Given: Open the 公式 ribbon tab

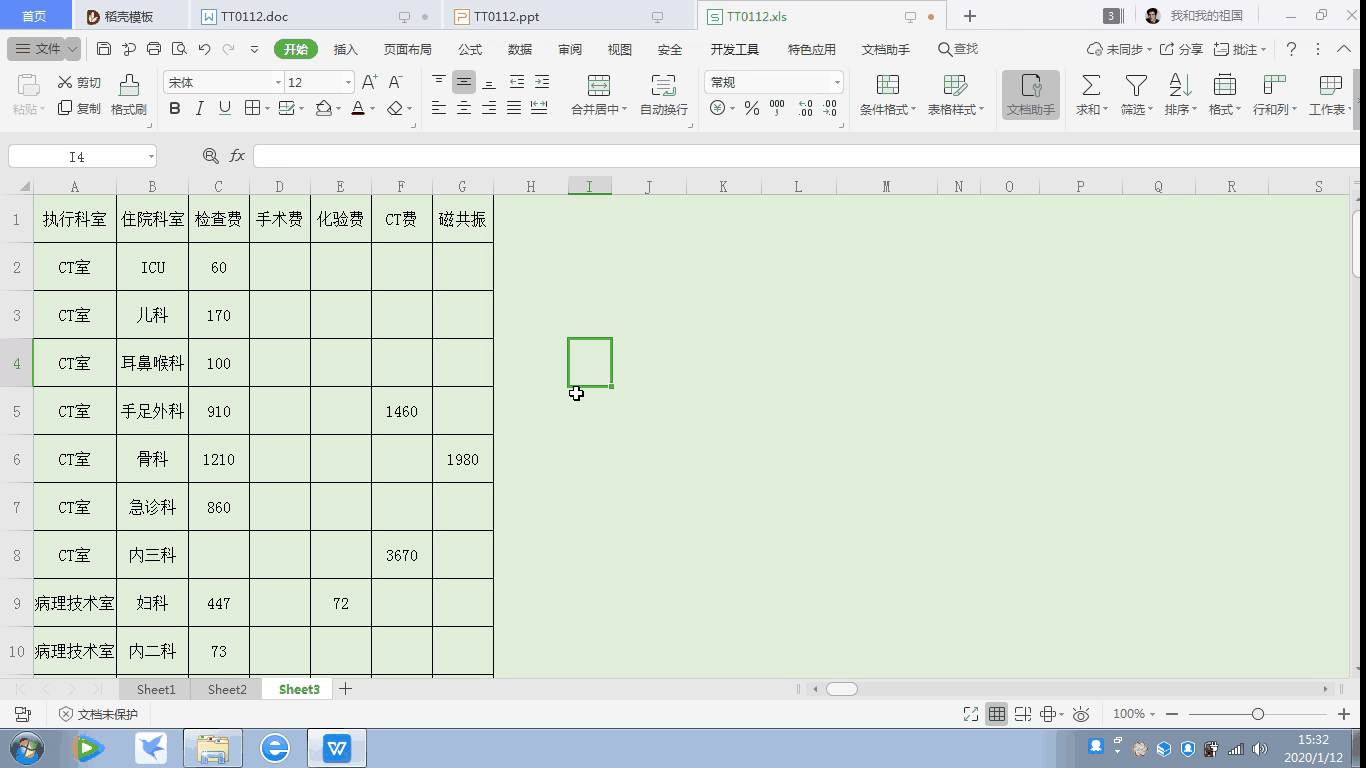Looking at the screenshot, I should [470, 49].
